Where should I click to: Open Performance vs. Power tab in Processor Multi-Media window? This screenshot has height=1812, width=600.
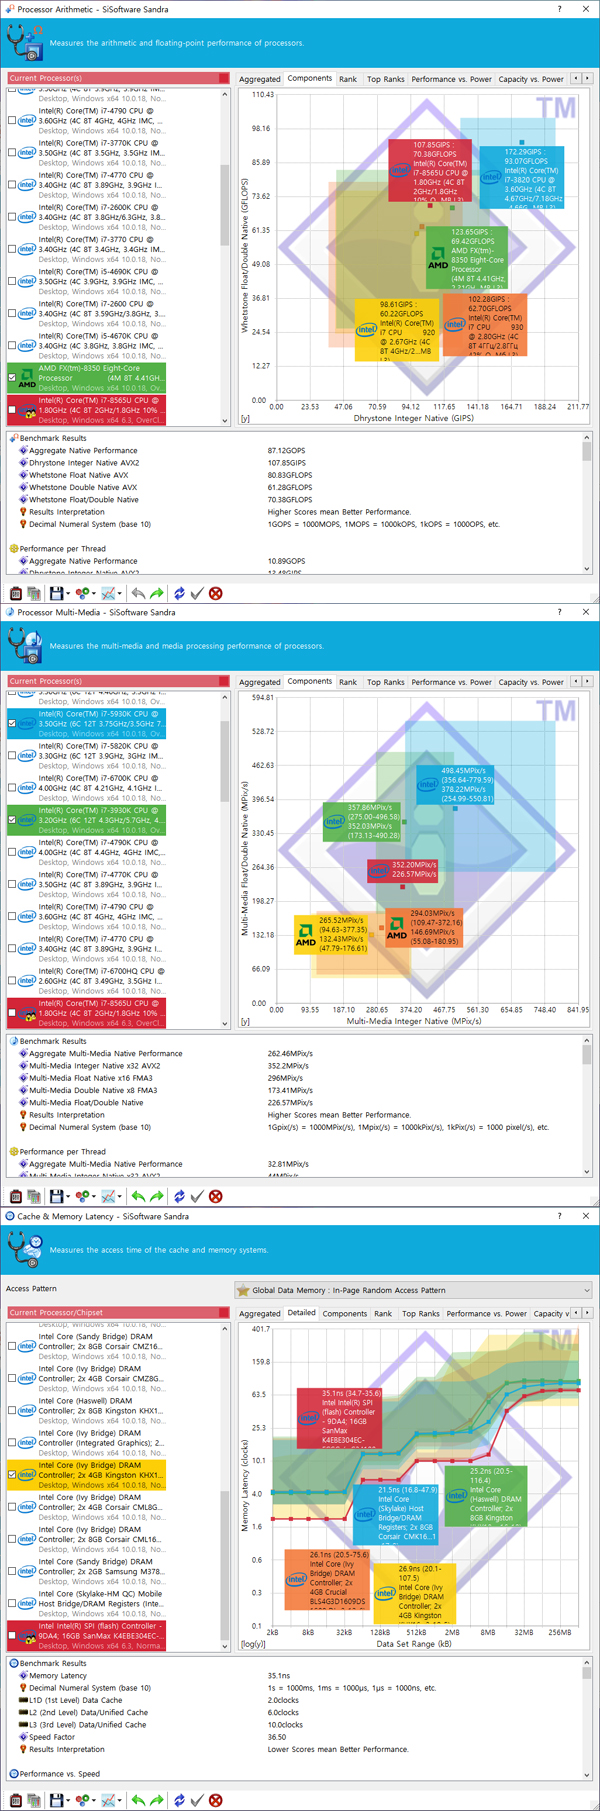click(451, 682)
